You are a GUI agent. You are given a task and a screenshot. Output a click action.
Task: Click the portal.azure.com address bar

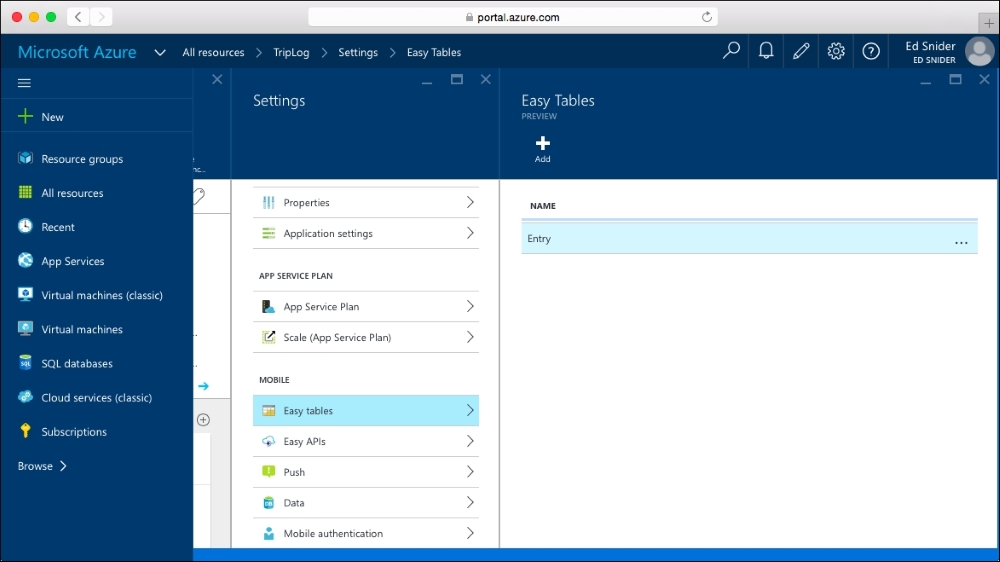pos(513,17)
